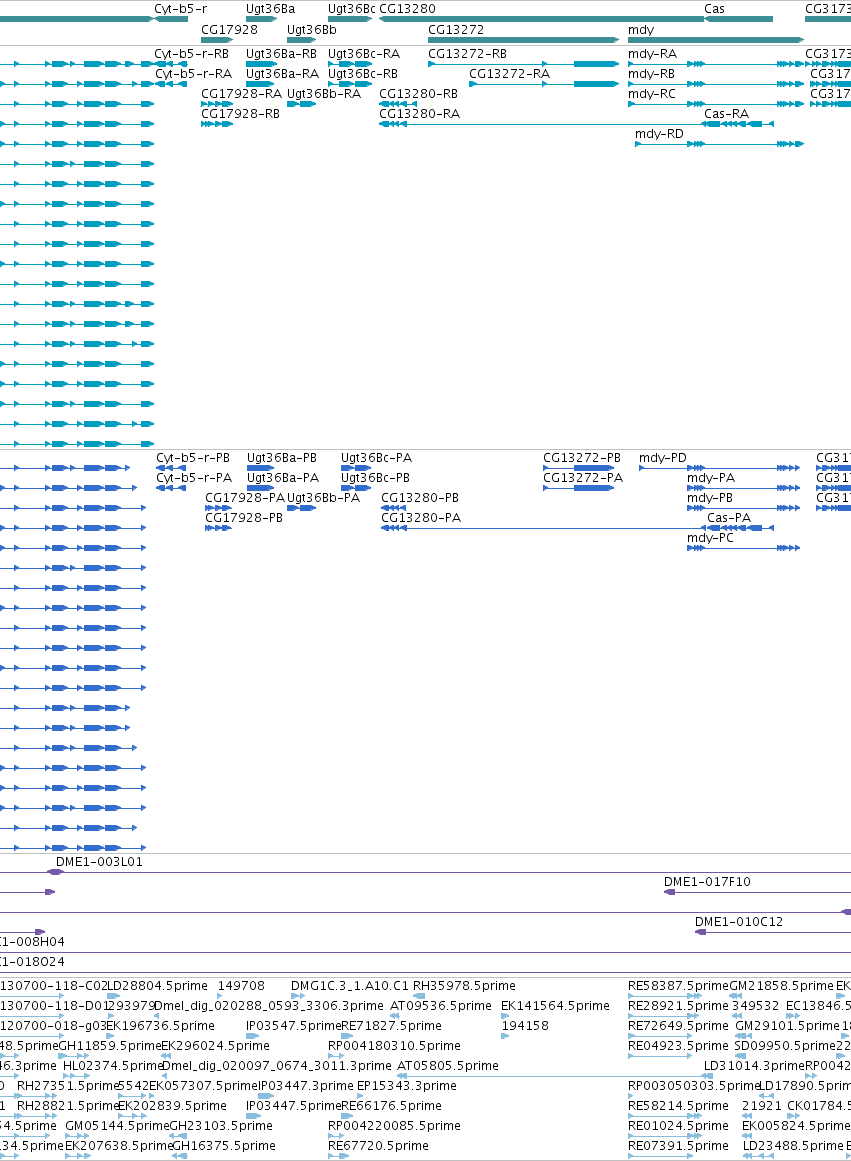Click transcript mdy-RA

tap(653, 54)
